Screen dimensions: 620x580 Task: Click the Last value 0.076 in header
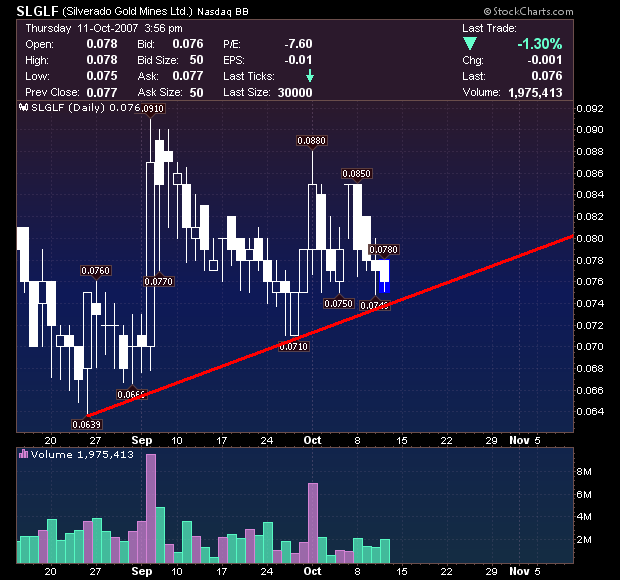click(547, 76)
